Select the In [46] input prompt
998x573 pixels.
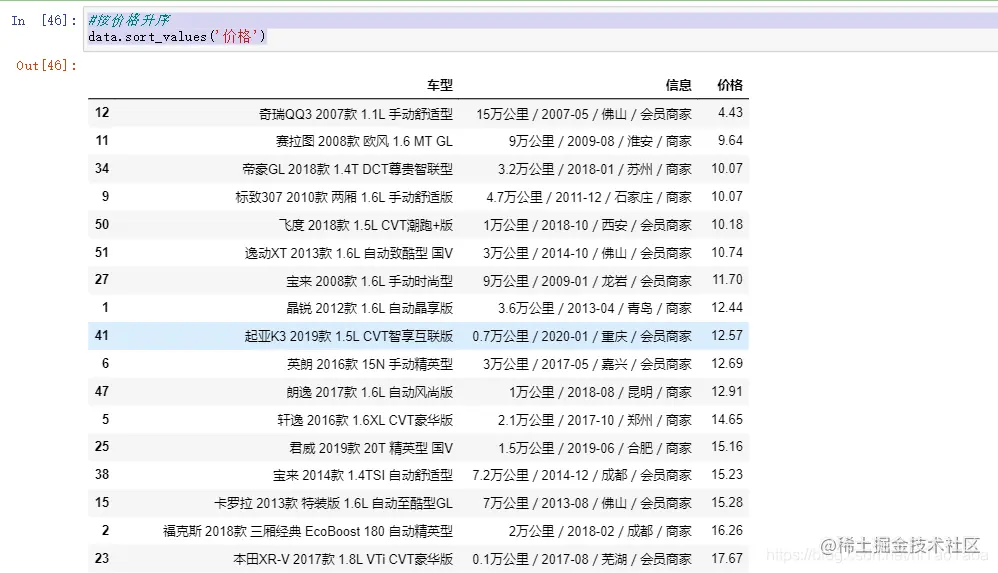[44, 20]
